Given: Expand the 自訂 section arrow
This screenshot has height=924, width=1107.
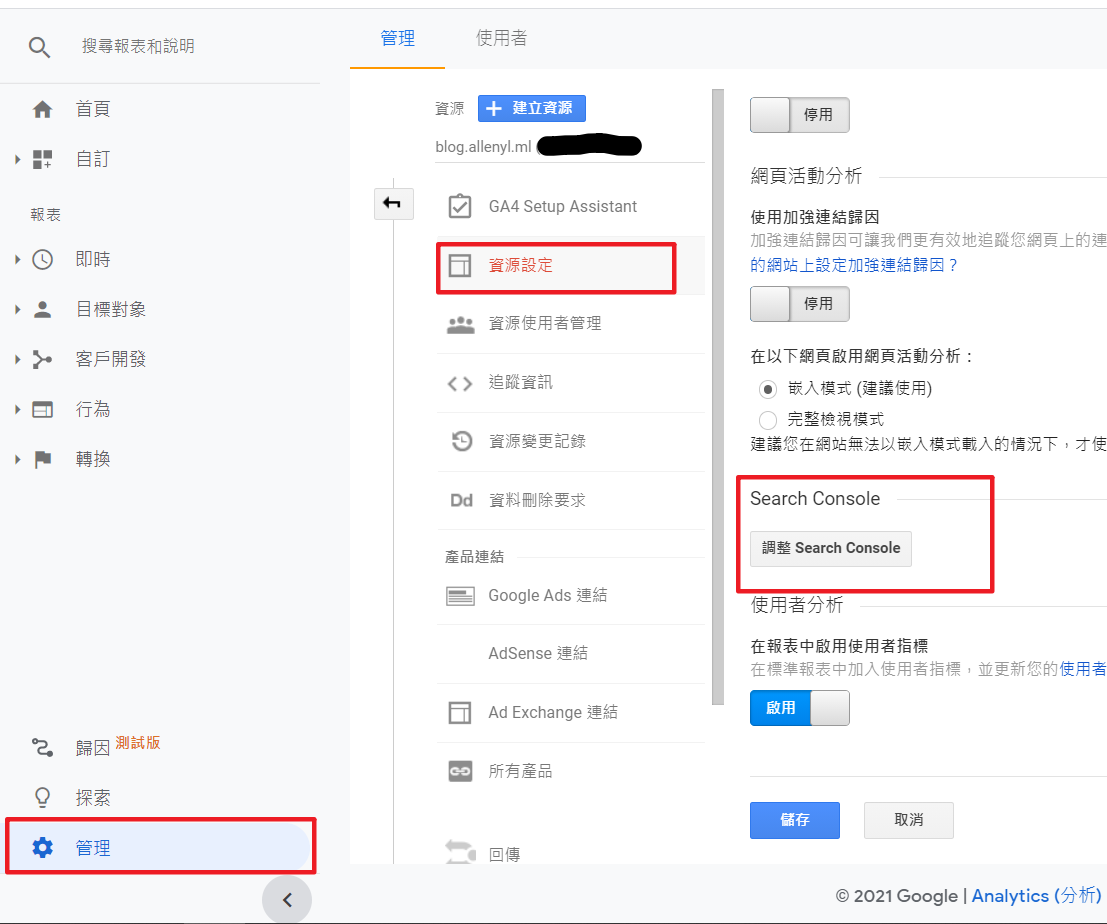Looking at the screenshot, I should (x=17, y=159).
